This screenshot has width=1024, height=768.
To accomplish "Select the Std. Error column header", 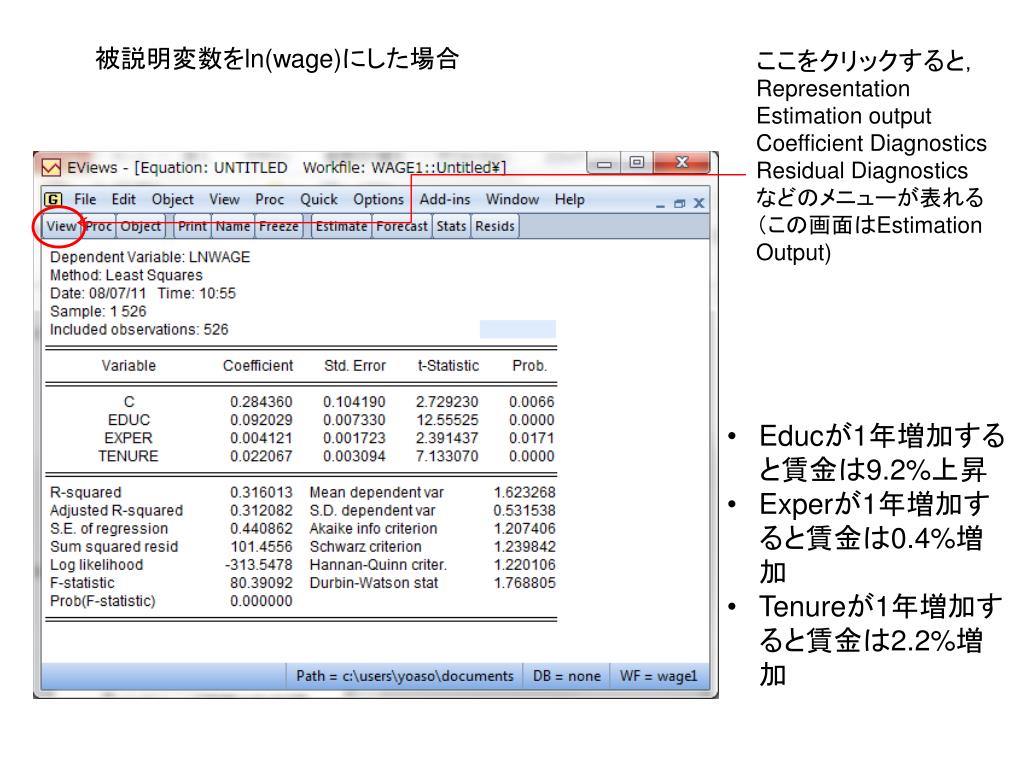I will point(355,366).
